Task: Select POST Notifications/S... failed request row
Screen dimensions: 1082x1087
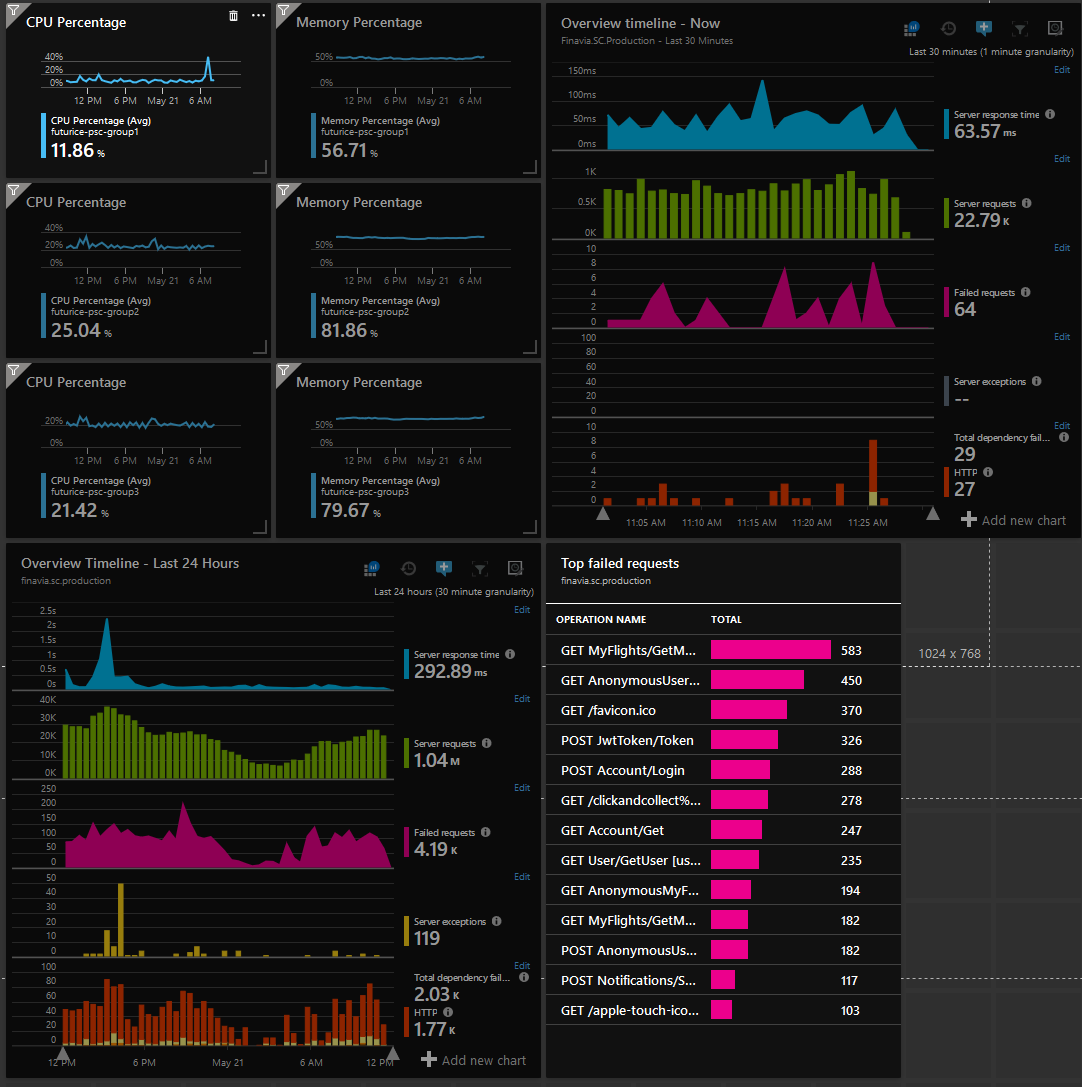Action: click(724, 980)
